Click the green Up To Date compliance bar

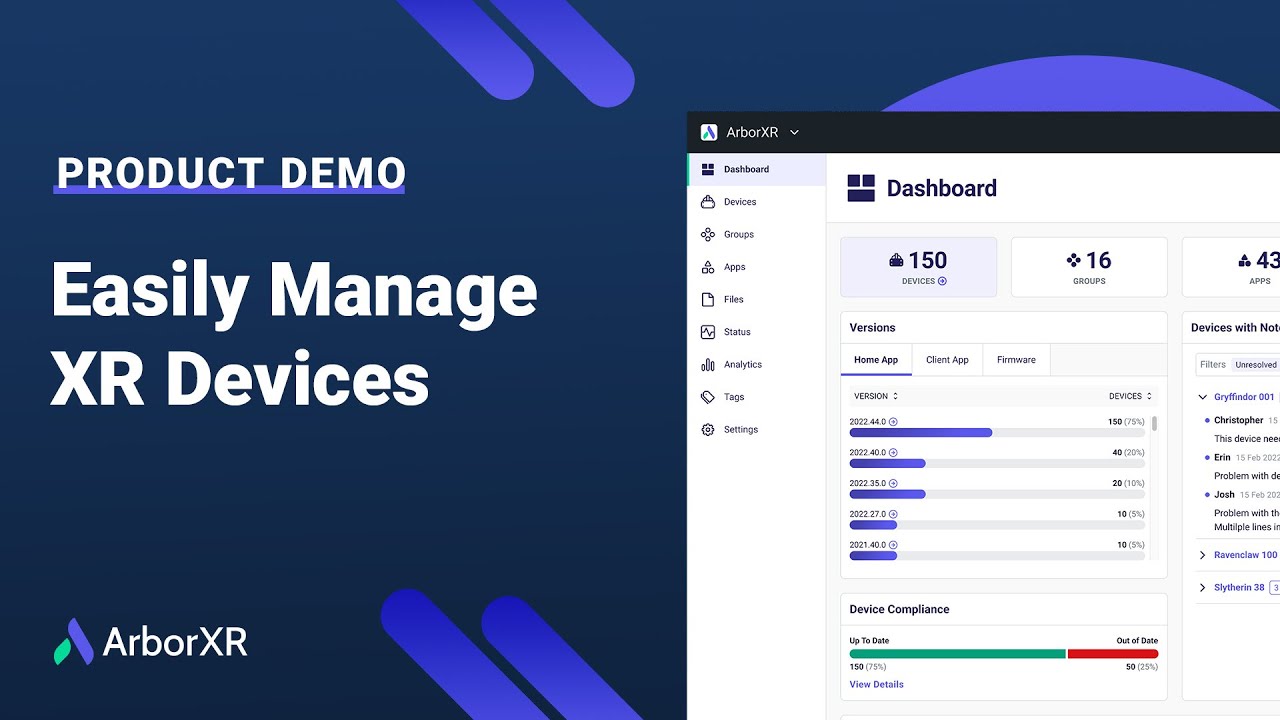coord(958,653)
